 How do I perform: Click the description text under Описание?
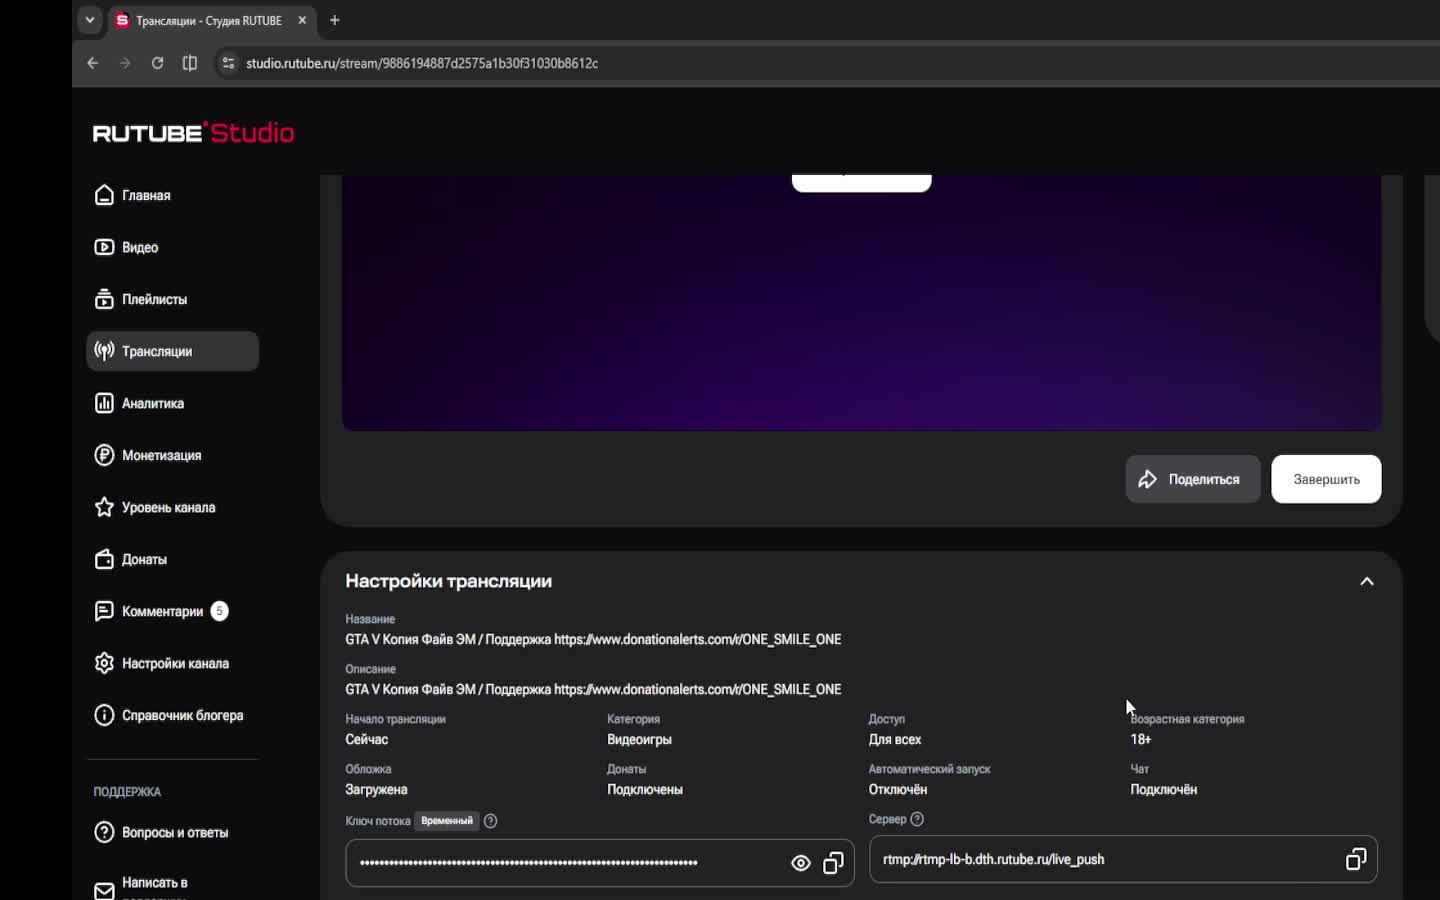[x=593, y=689]
